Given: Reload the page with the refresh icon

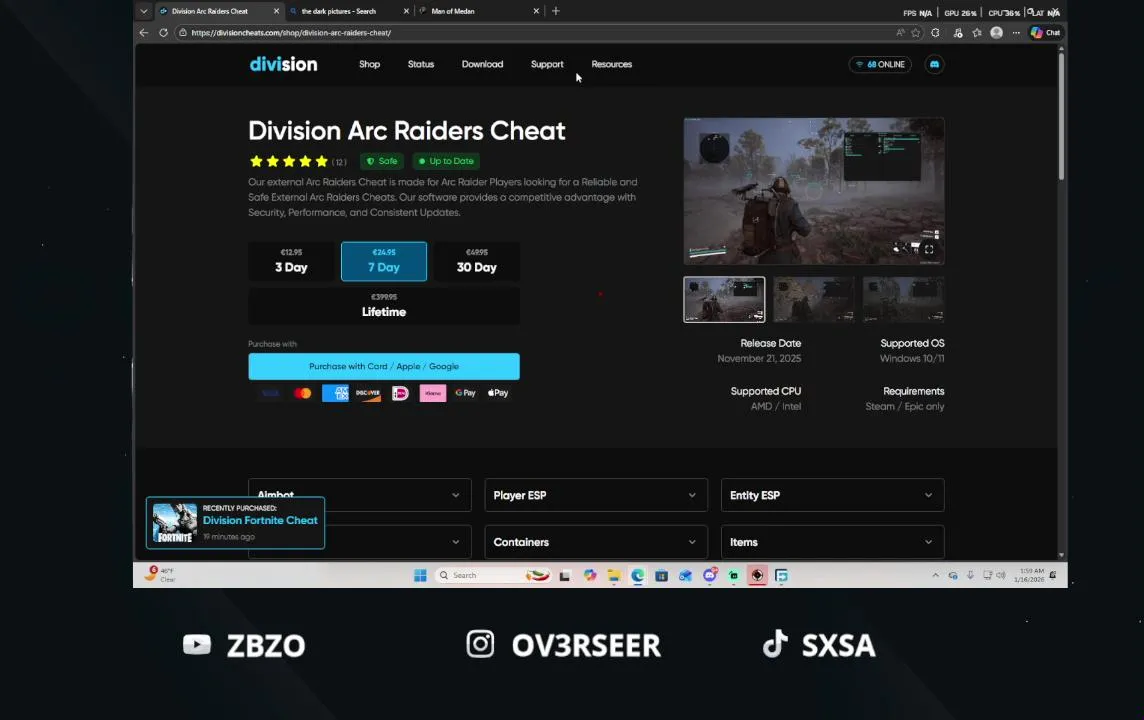Looking at the screenshot, I should (163, 33).
